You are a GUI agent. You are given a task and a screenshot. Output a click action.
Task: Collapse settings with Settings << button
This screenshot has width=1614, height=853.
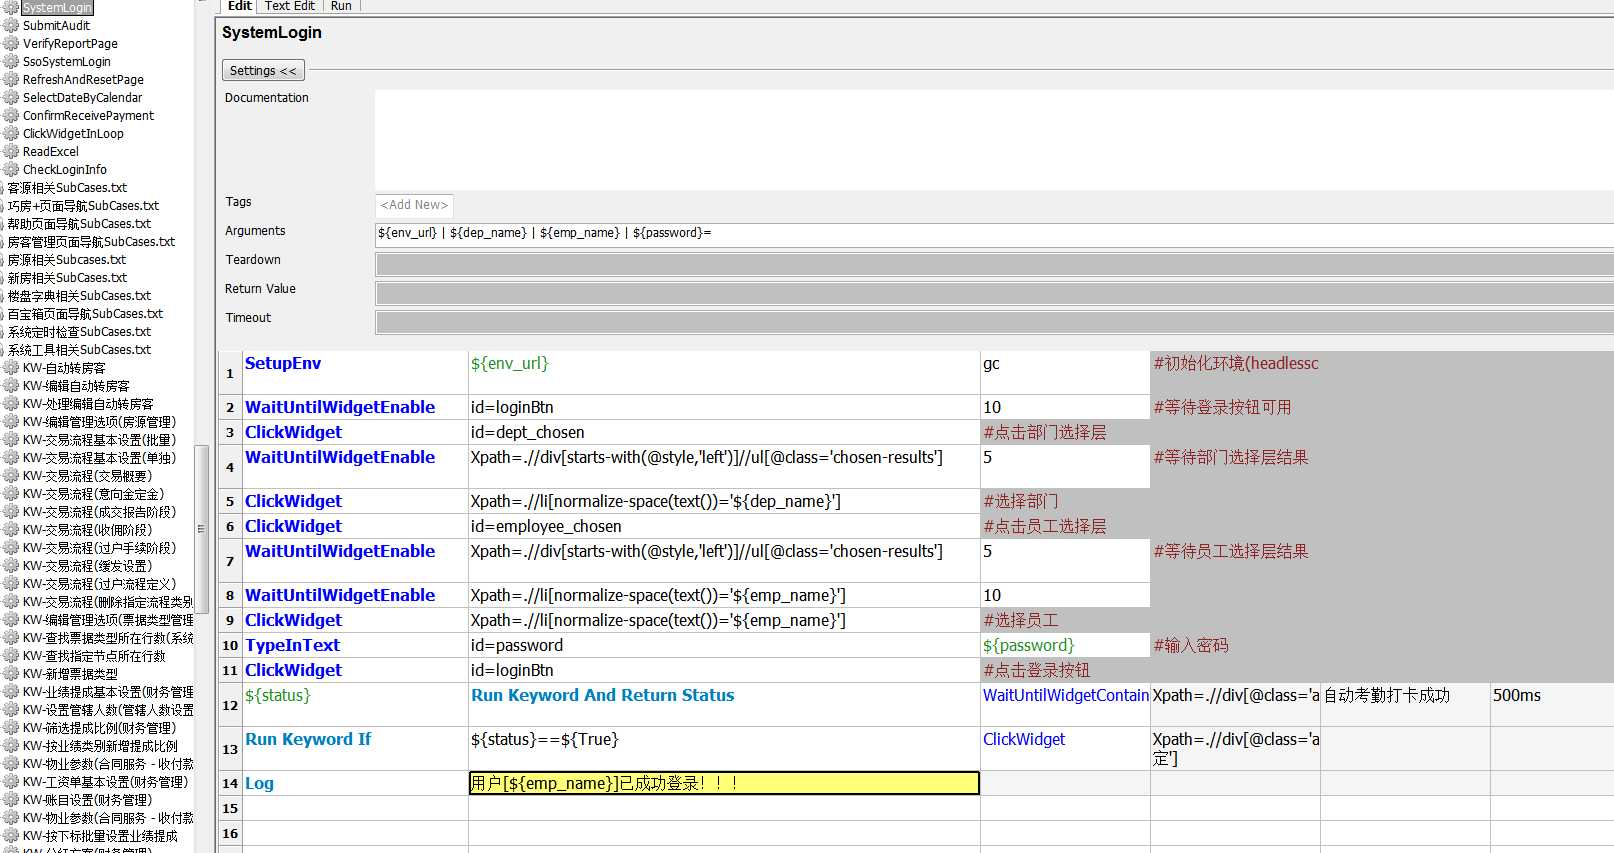[263, 71]
